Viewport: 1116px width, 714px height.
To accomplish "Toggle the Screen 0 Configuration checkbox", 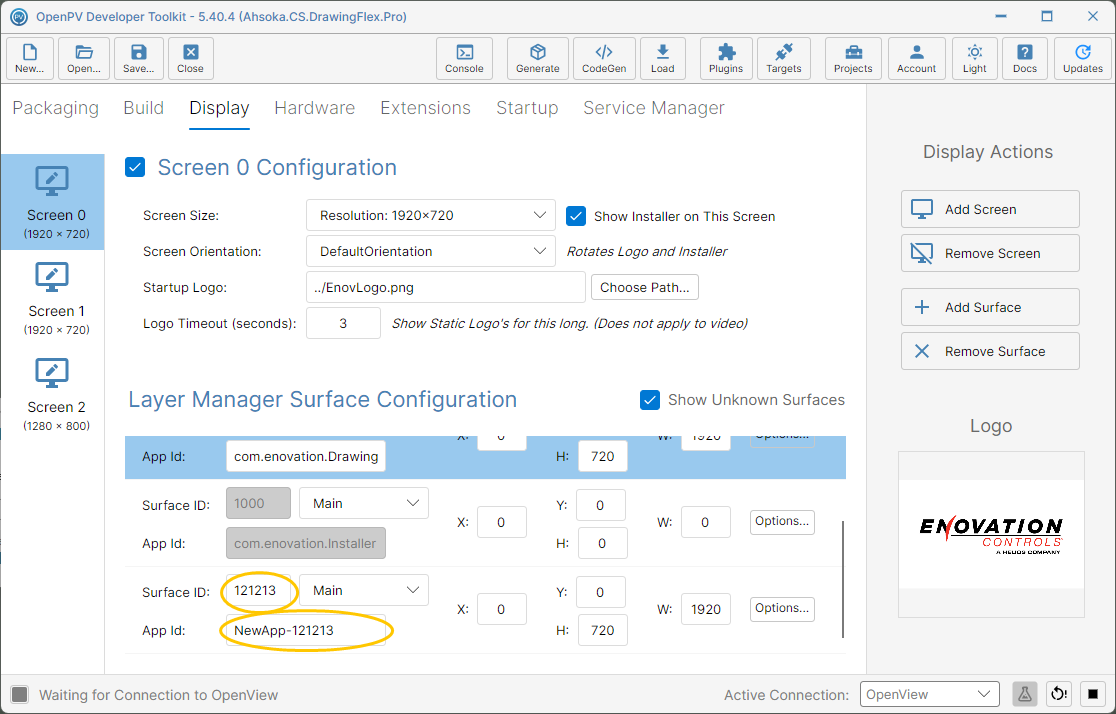I will point(135,167).
